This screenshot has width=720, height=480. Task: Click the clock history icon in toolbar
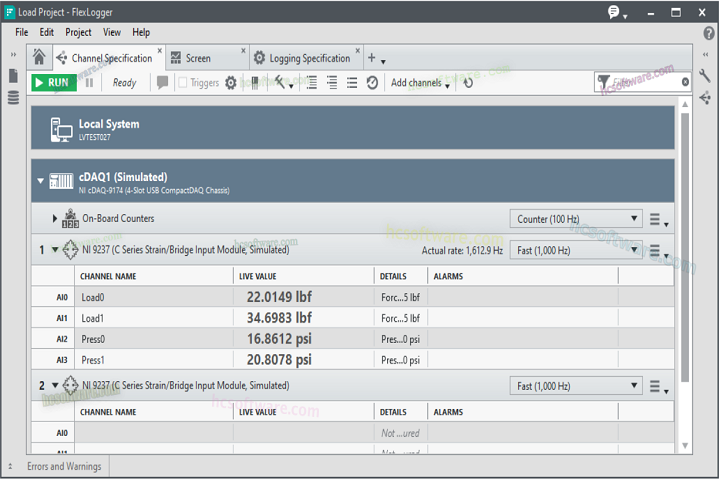click(372, 83)
